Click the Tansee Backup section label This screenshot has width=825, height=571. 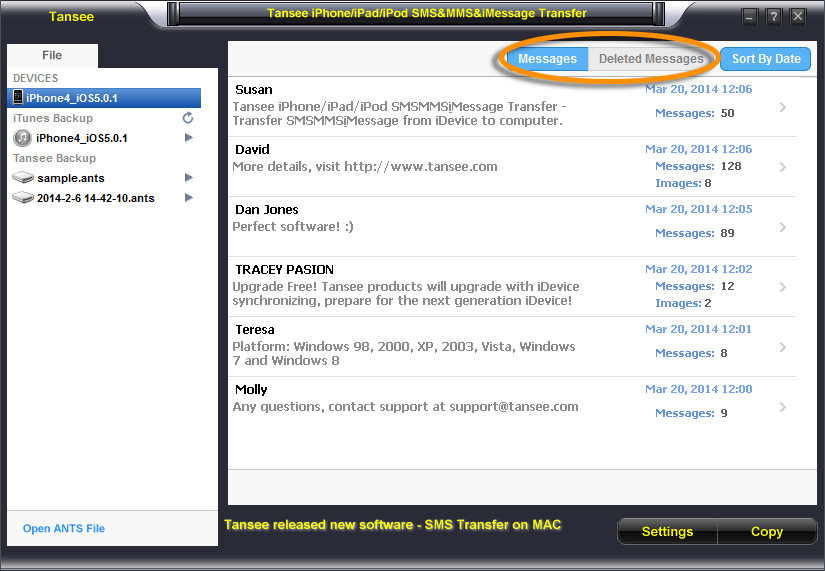[x=54, y=158]
